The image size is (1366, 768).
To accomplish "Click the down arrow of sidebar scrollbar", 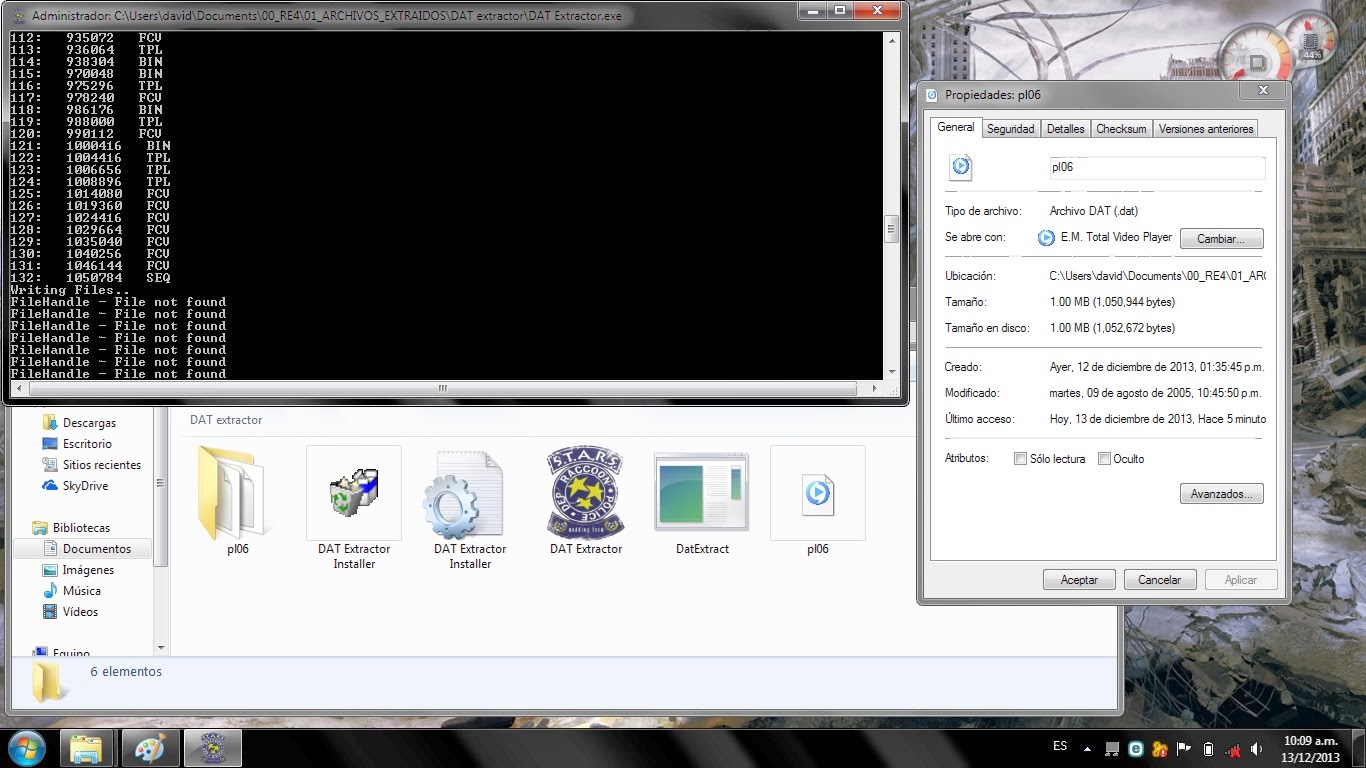I will pyautogui.click(x=160, y=647).
